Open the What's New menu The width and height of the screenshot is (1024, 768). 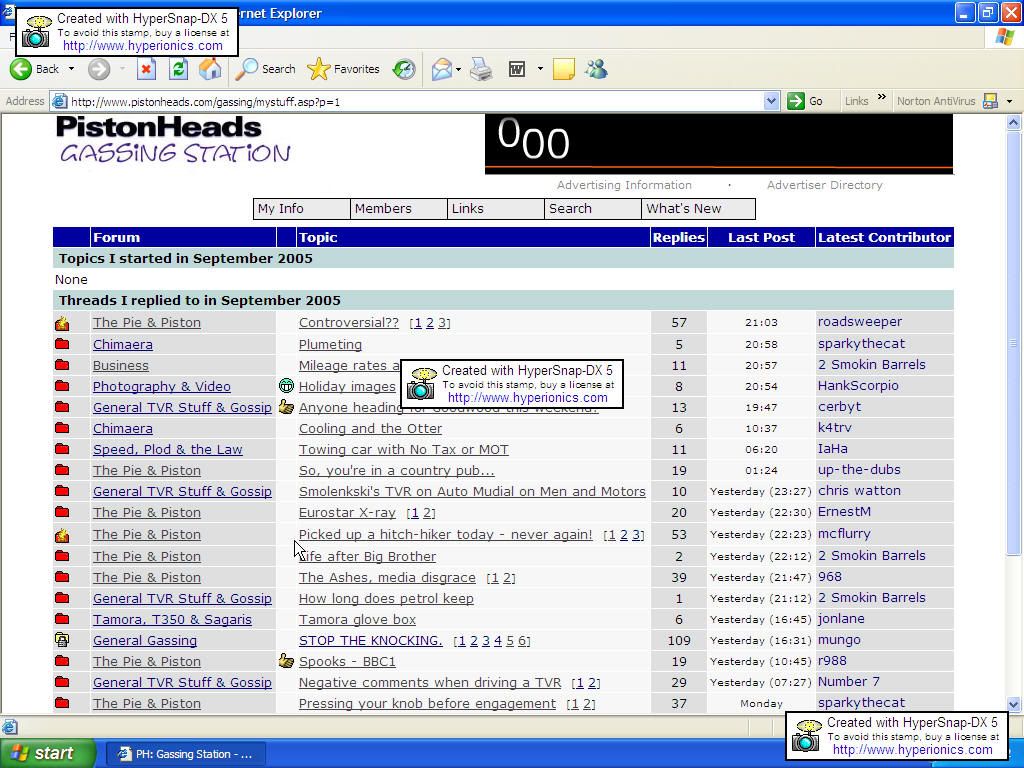[x=697, y=209]
